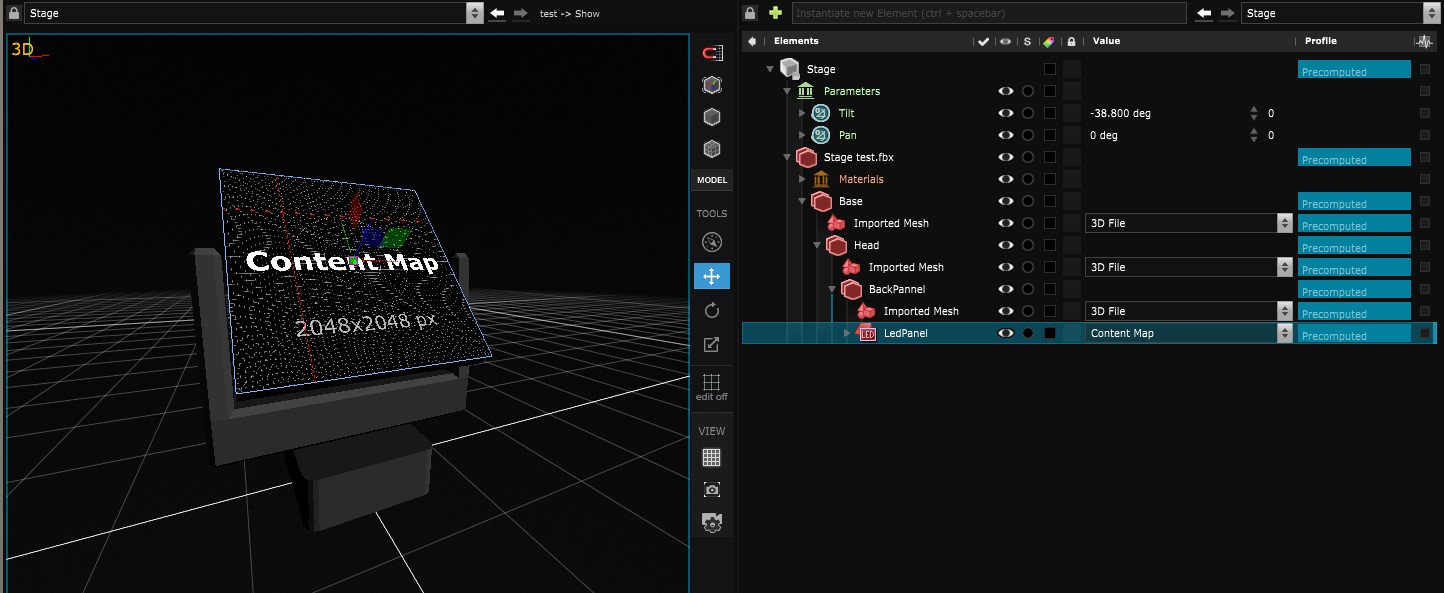Select the move translate tool
1444x593 pixels.
(712, 276)
